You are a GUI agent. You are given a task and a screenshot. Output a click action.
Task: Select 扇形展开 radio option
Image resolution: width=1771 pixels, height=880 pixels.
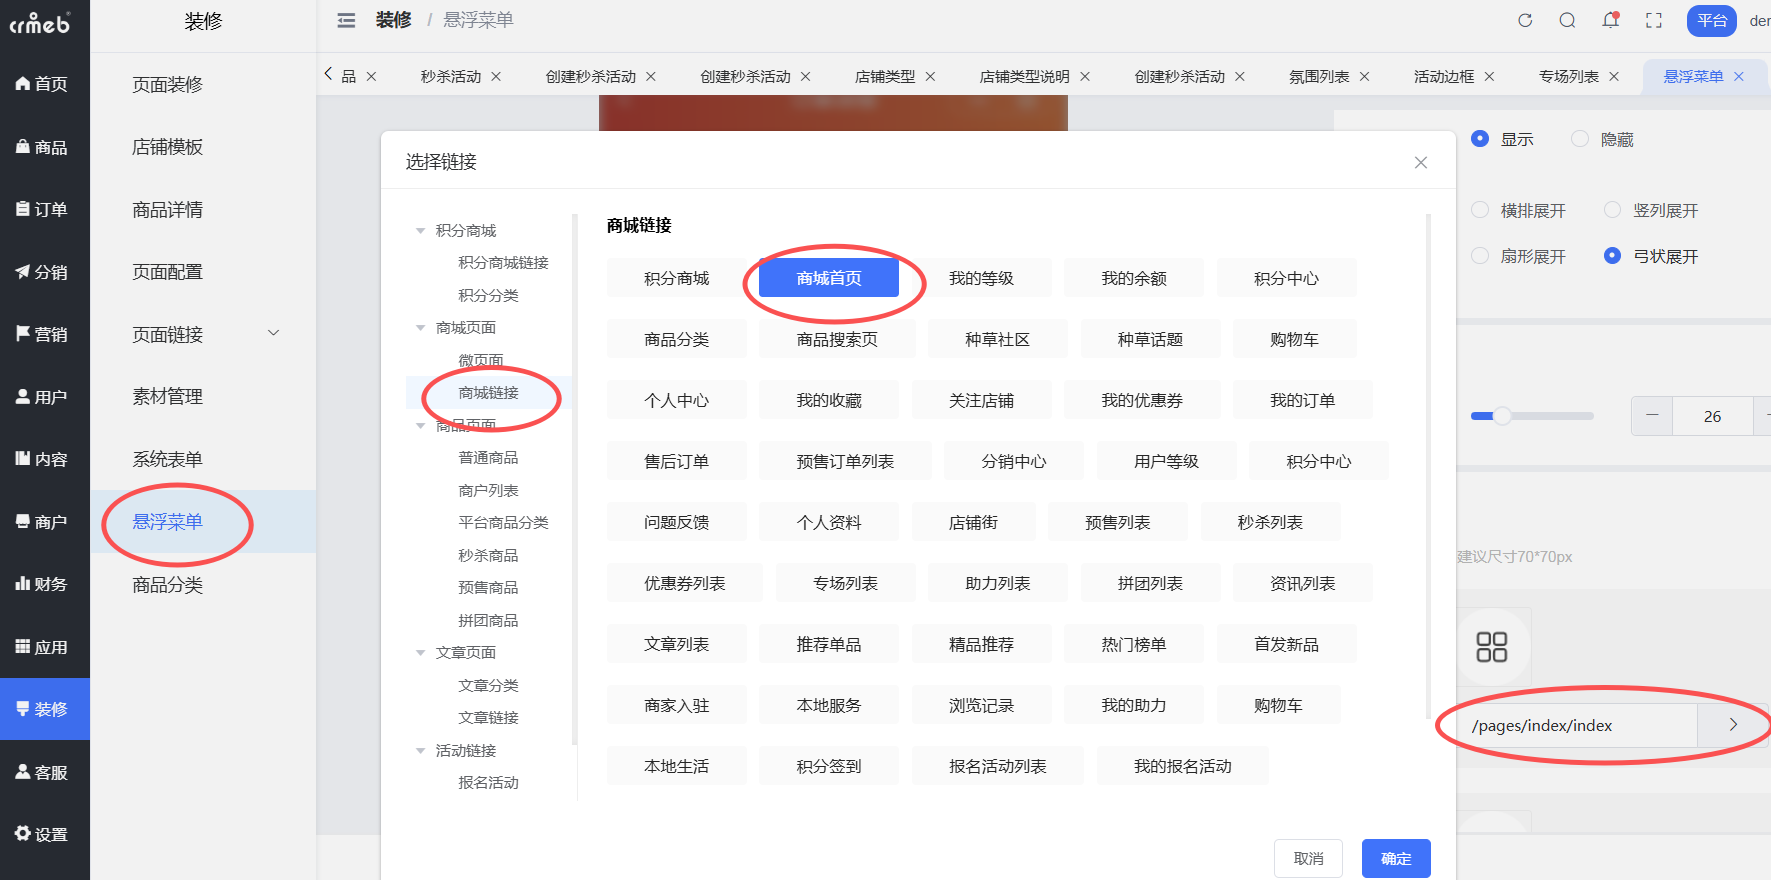pos(1480,256)
